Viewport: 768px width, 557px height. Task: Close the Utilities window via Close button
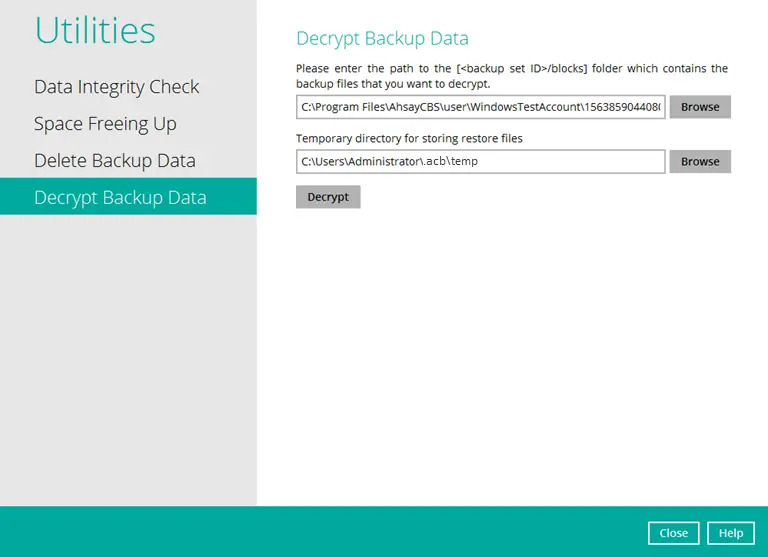tap(673, 533)
